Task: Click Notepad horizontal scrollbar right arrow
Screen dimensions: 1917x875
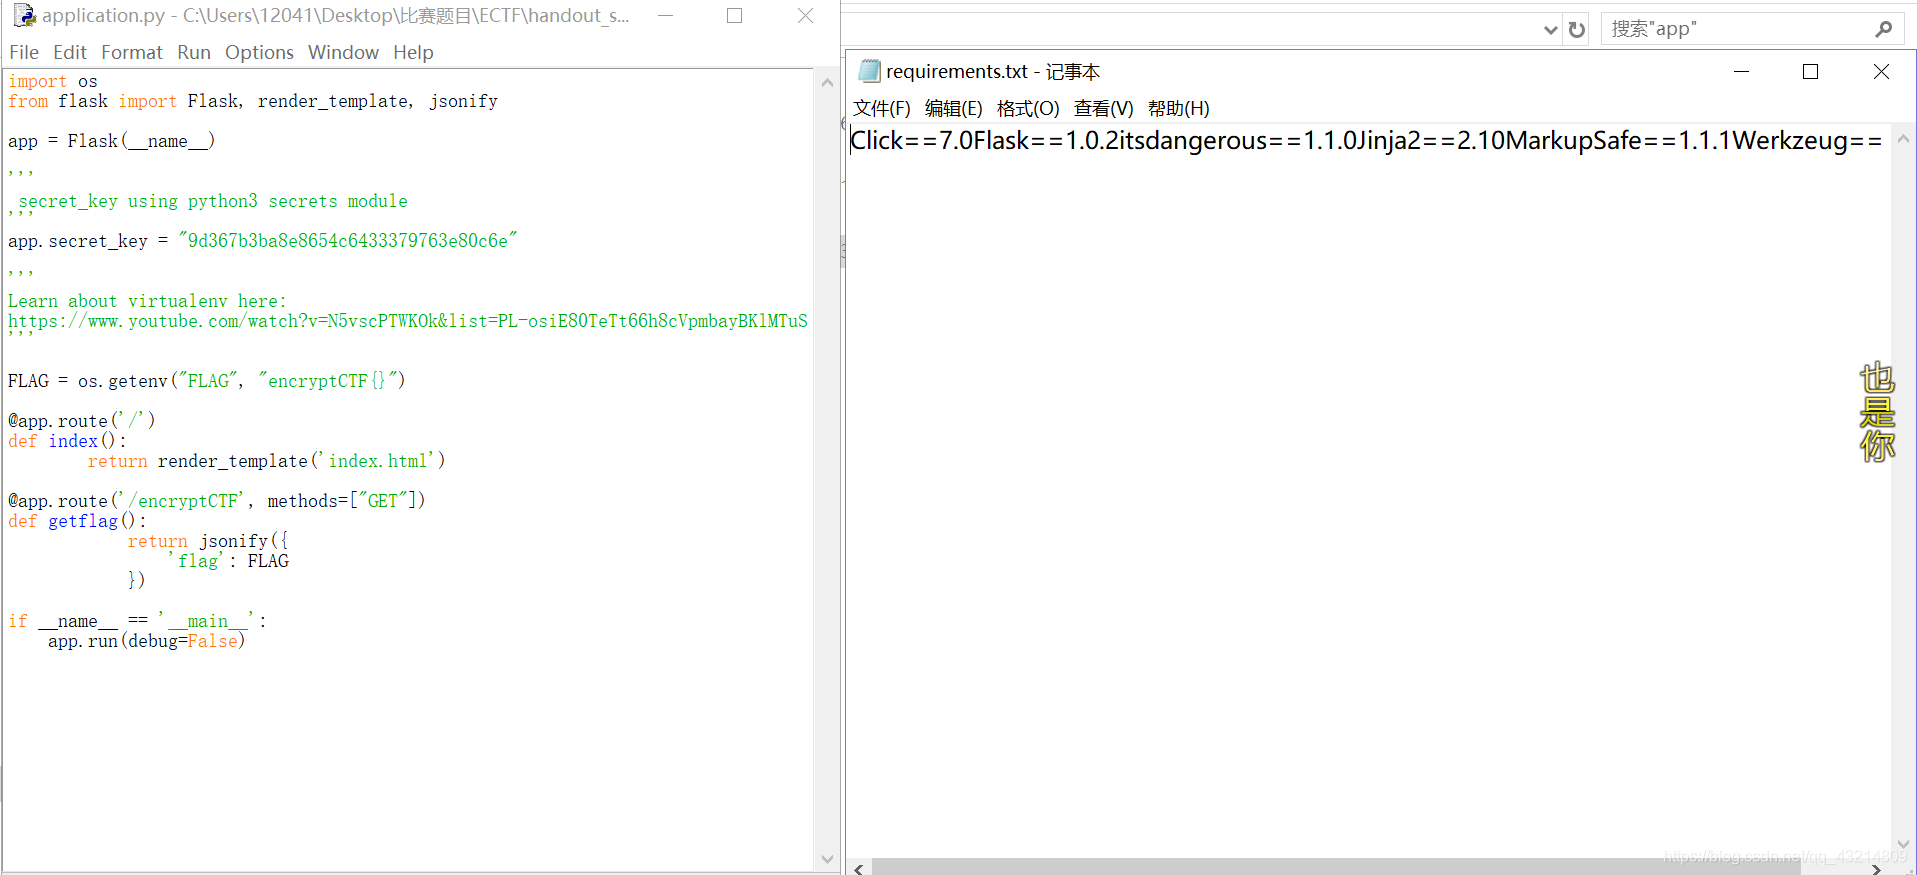Action: pyautogui.click(x=1877, y=867)
